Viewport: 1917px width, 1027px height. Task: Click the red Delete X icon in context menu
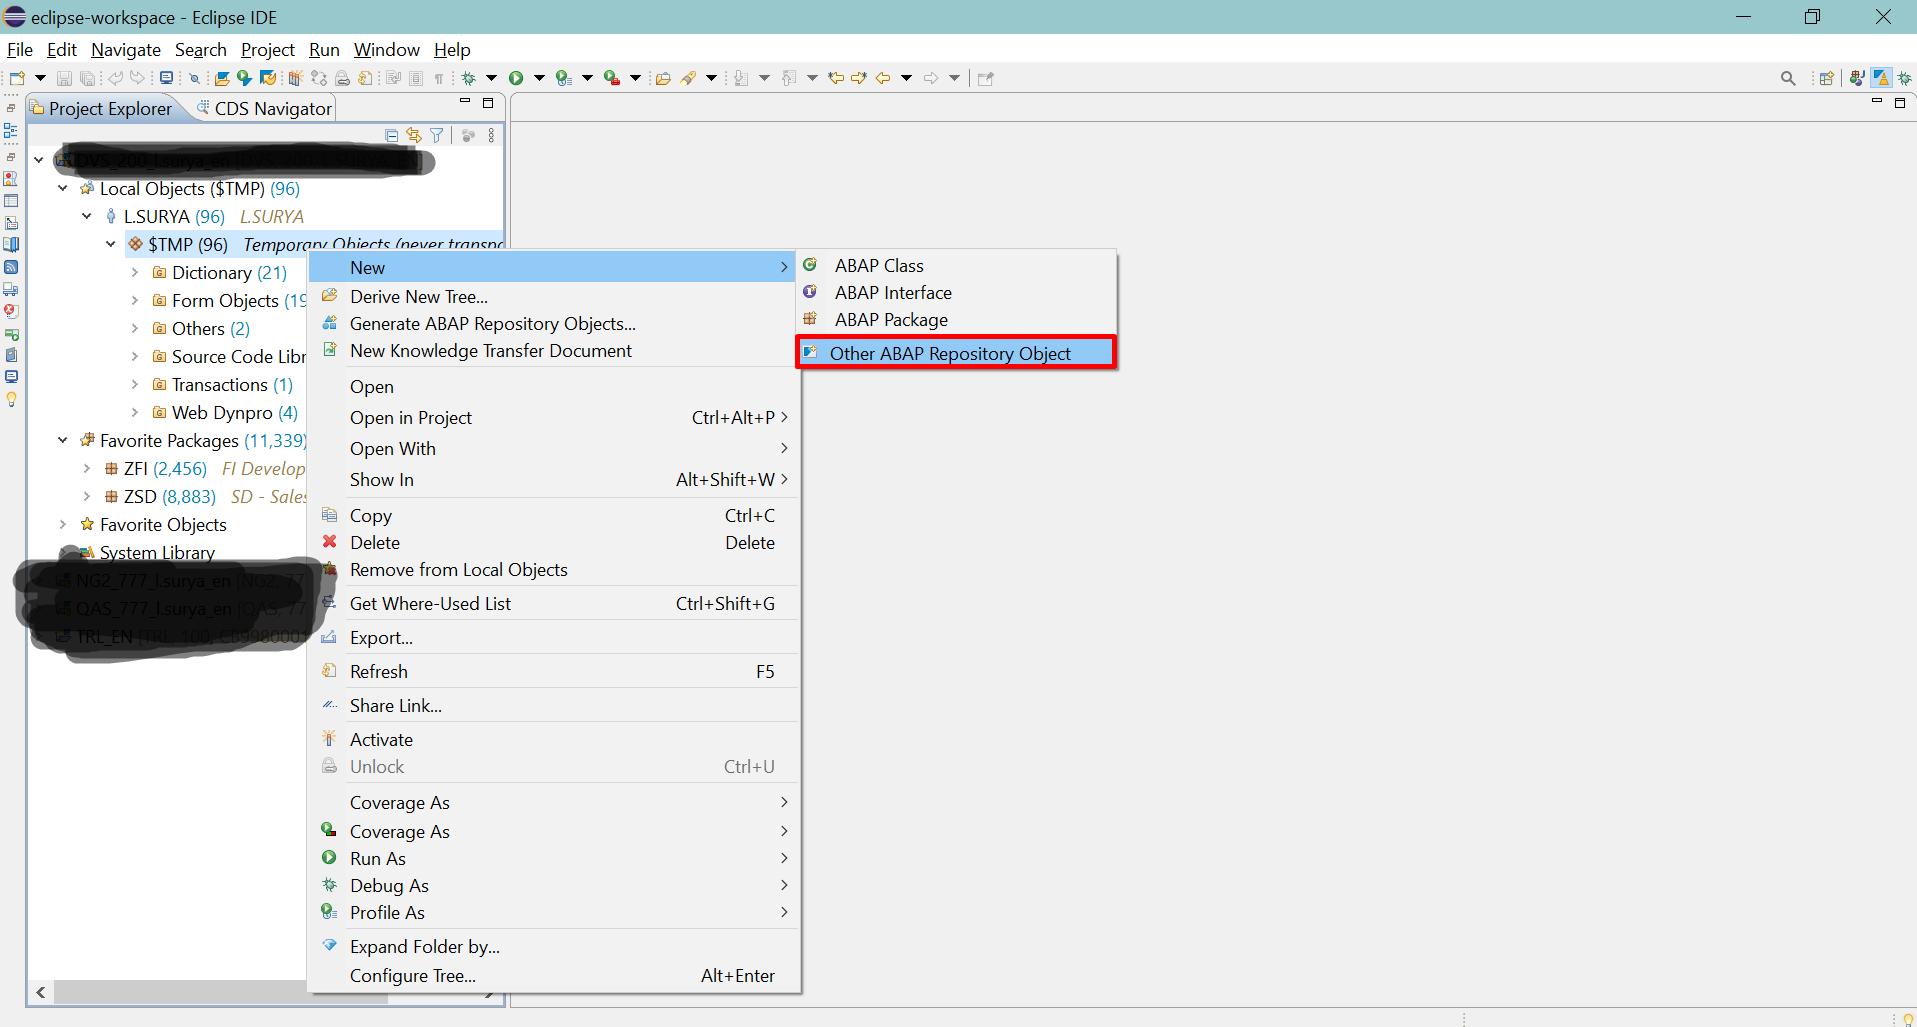(329, 542)
